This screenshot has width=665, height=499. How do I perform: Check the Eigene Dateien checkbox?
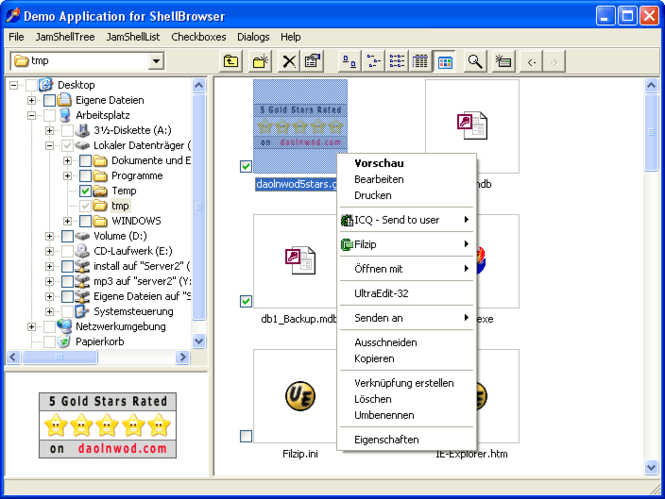[50, 100]
